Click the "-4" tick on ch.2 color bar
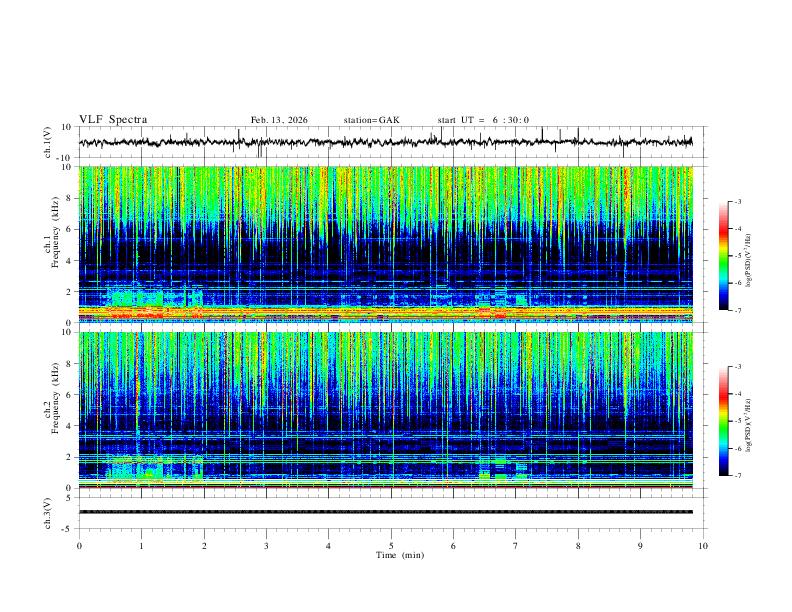The width and height of the screenshot is (792, 612). 737,394
